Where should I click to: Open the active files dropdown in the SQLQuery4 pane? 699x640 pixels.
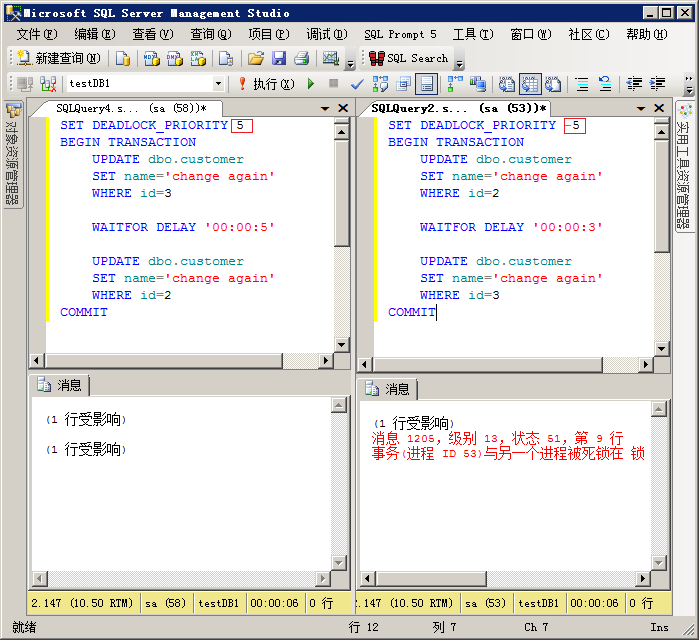click(x=325, y=108)
